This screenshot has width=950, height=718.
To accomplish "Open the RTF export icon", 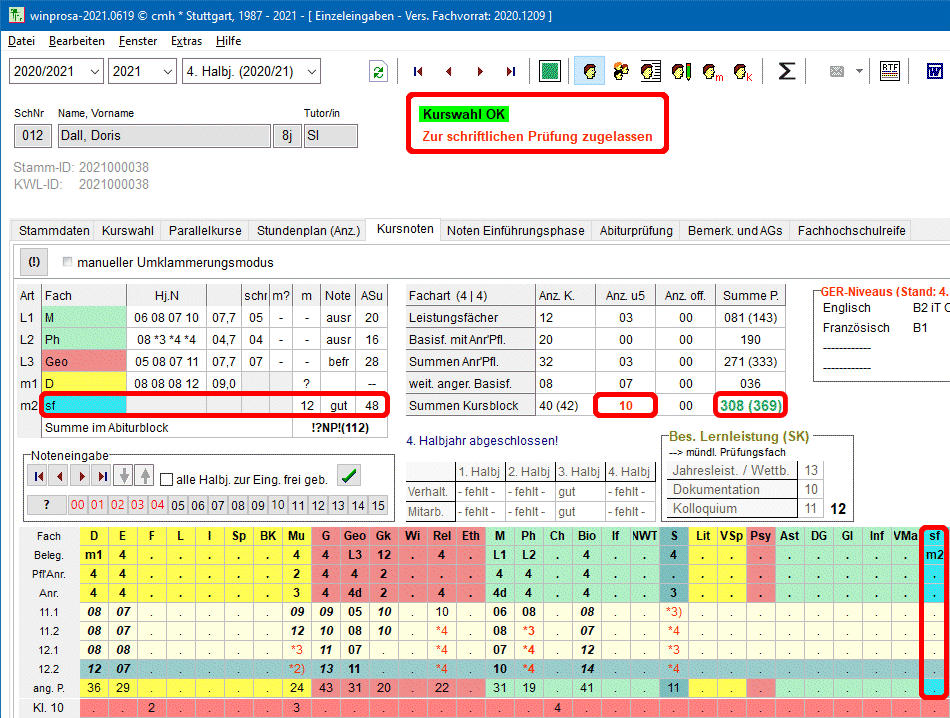I will (889, 71).
